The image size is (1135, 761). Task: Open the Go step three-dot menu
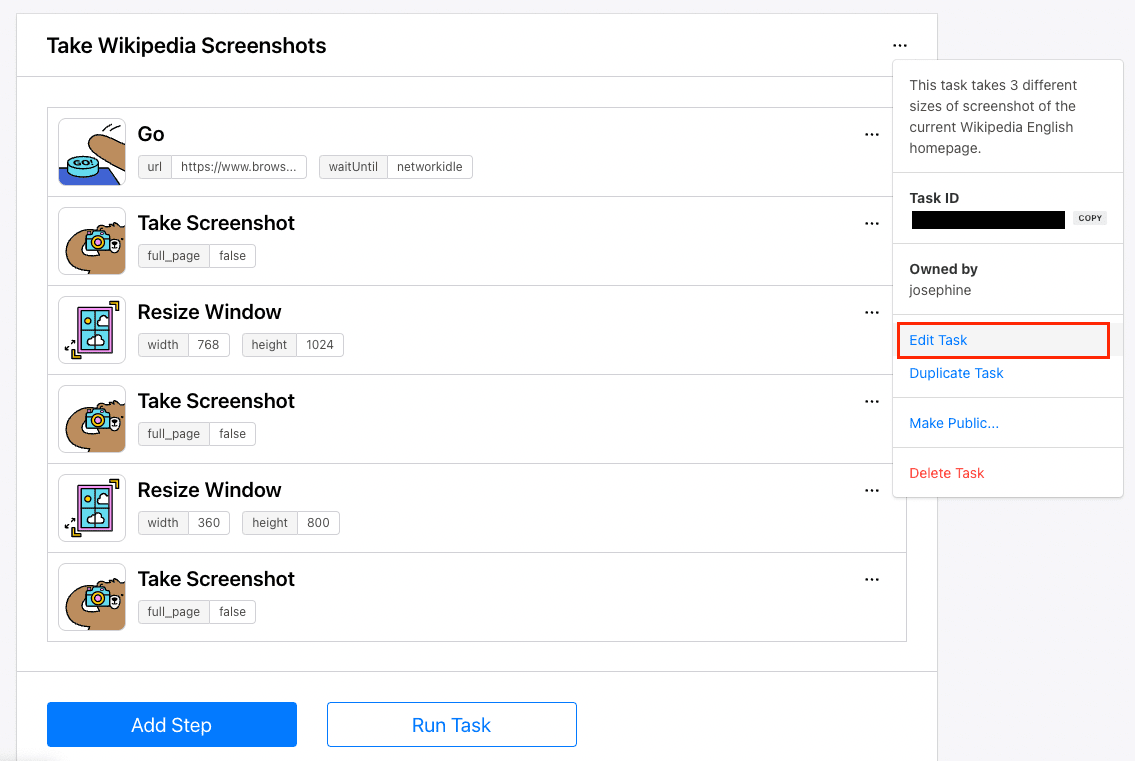pyautogui.click(x=872, y=134)
